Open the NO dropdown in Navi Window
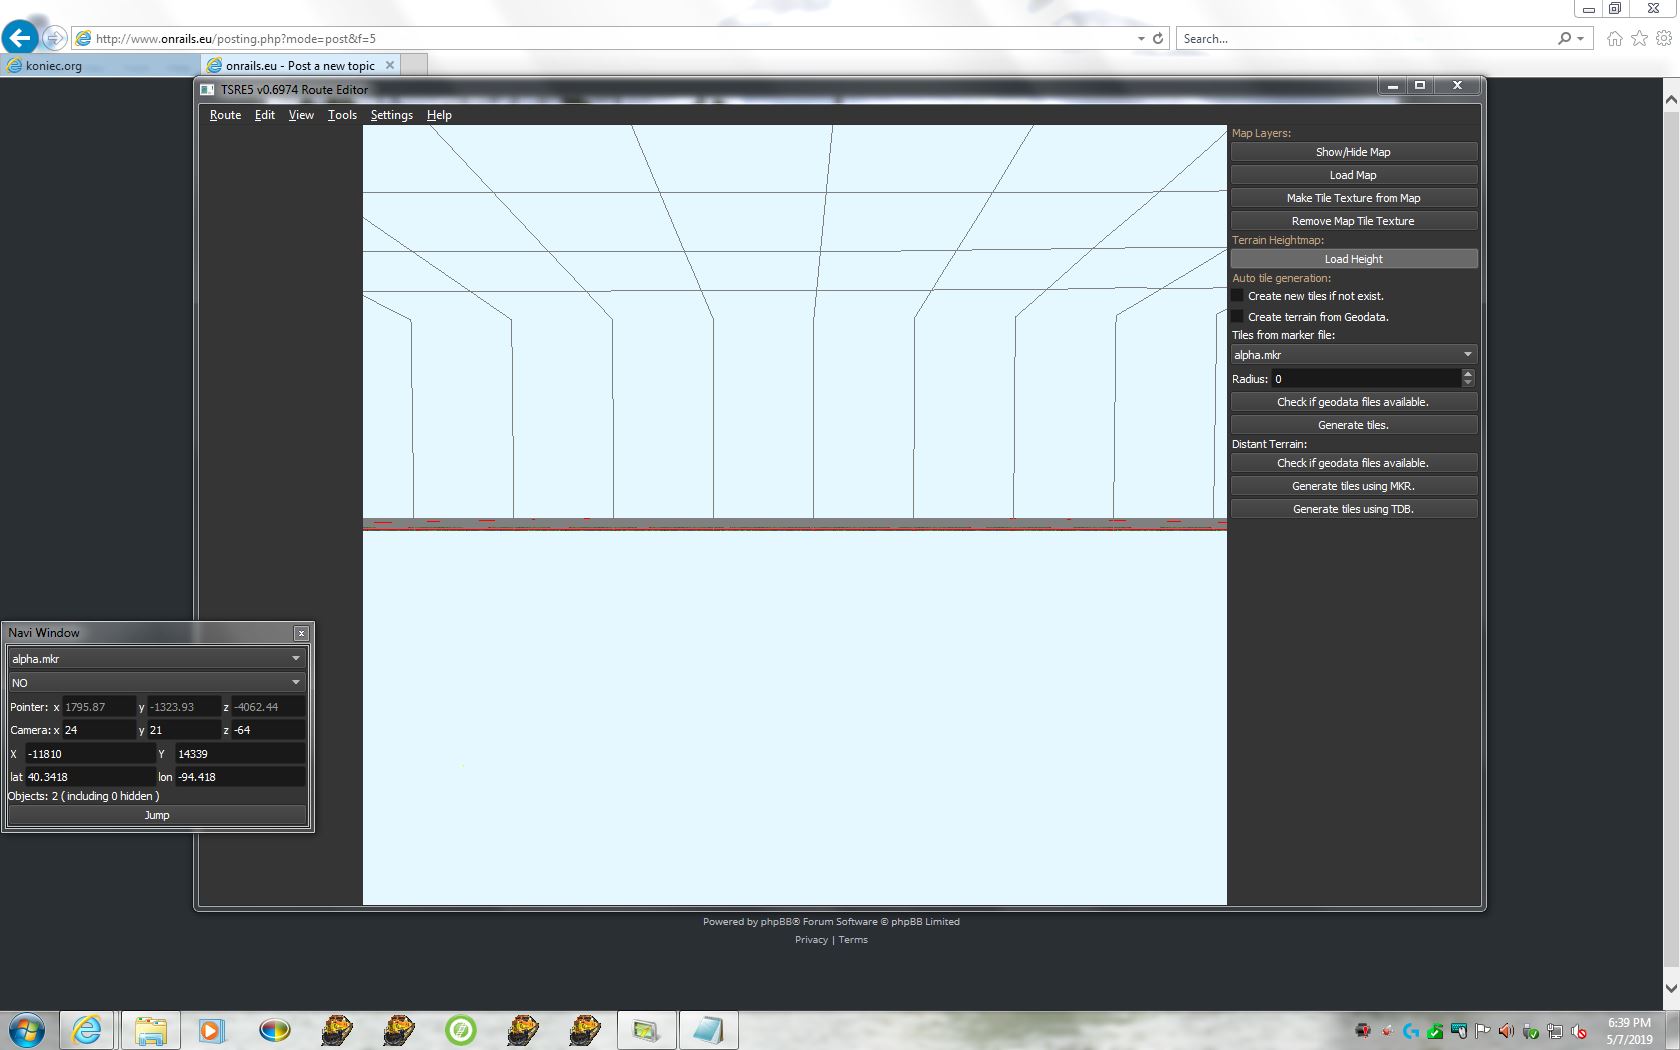 point(156,683)
